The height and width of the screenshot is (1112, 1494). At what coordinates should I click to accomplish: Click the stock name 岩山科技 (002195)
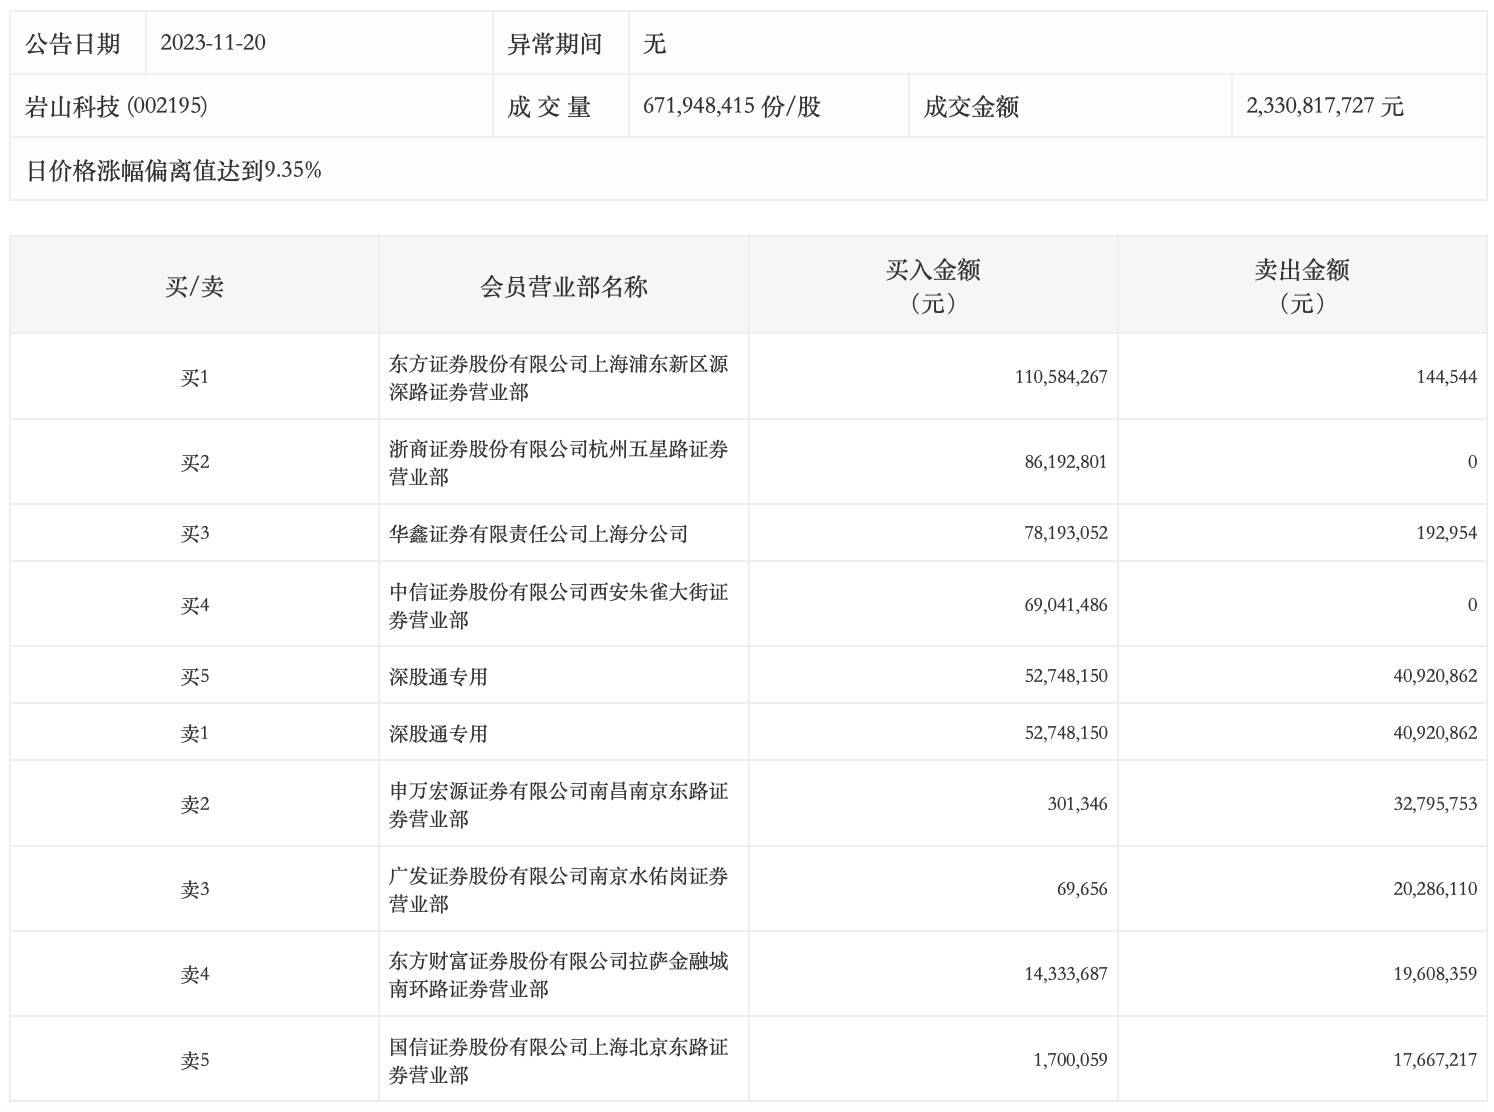116,106
